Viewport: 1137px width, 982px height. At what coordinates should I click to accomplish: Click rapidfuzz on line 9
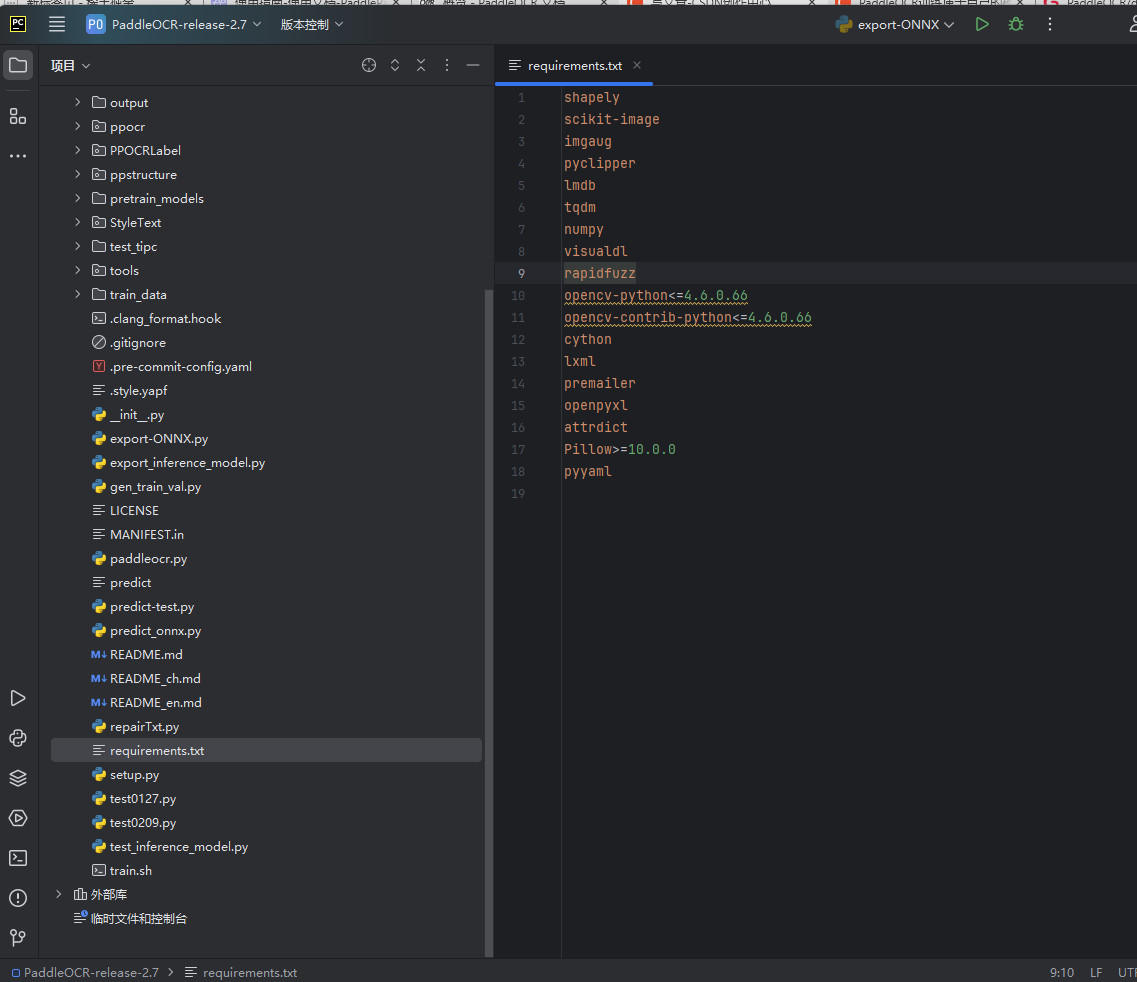(x=600, y=273)
